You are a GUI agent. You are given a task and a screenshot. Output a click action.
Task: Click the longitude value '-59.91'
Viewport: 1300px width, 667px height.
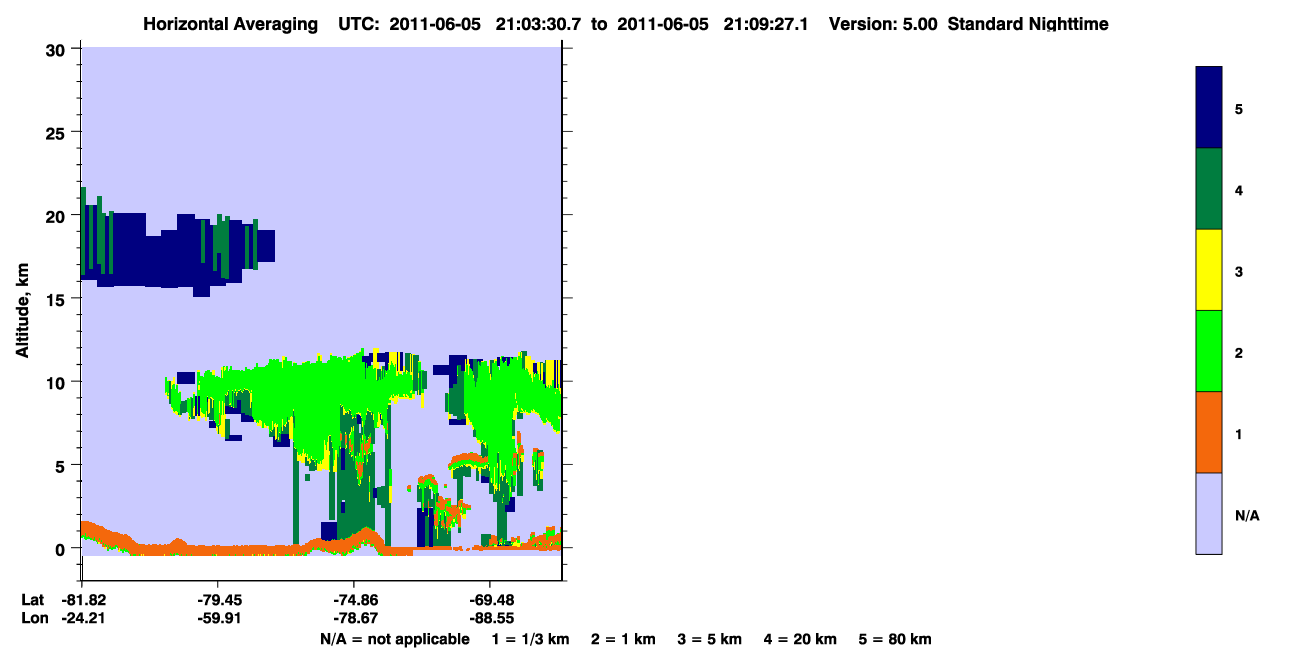point(218,619)
